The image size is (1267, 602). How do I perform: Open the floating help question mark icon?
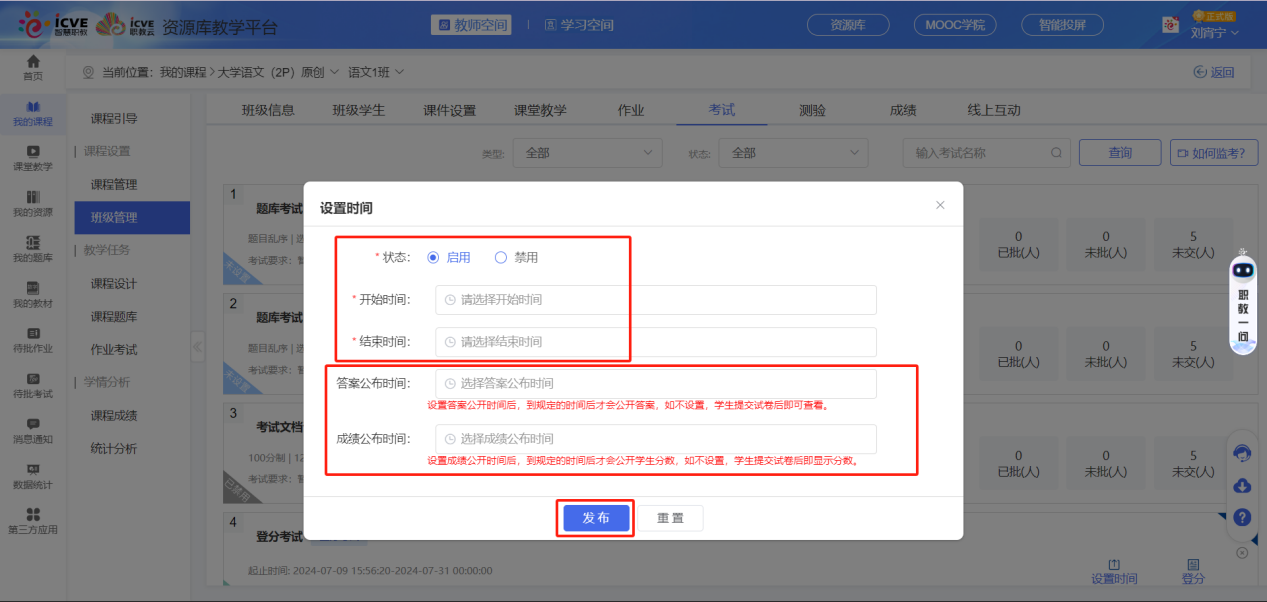click(x=1241, y=518)
